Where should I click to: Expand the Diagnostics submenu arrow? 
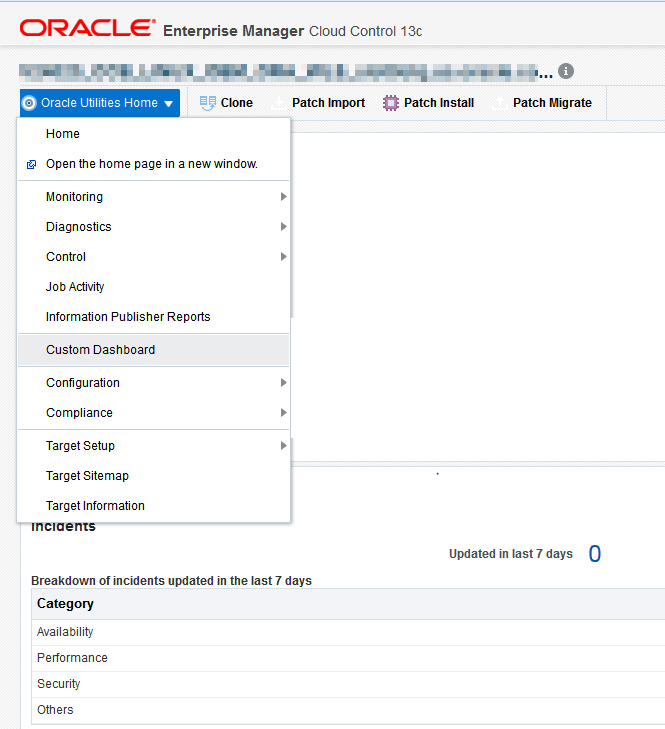283,226
